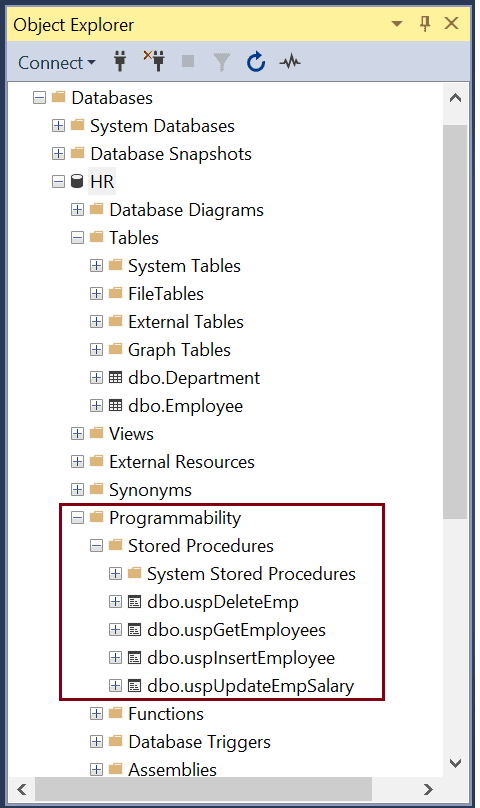Click the vertical scrollbar down arrow
Viewport: 480px width, 808px height.
click(455, 763)
